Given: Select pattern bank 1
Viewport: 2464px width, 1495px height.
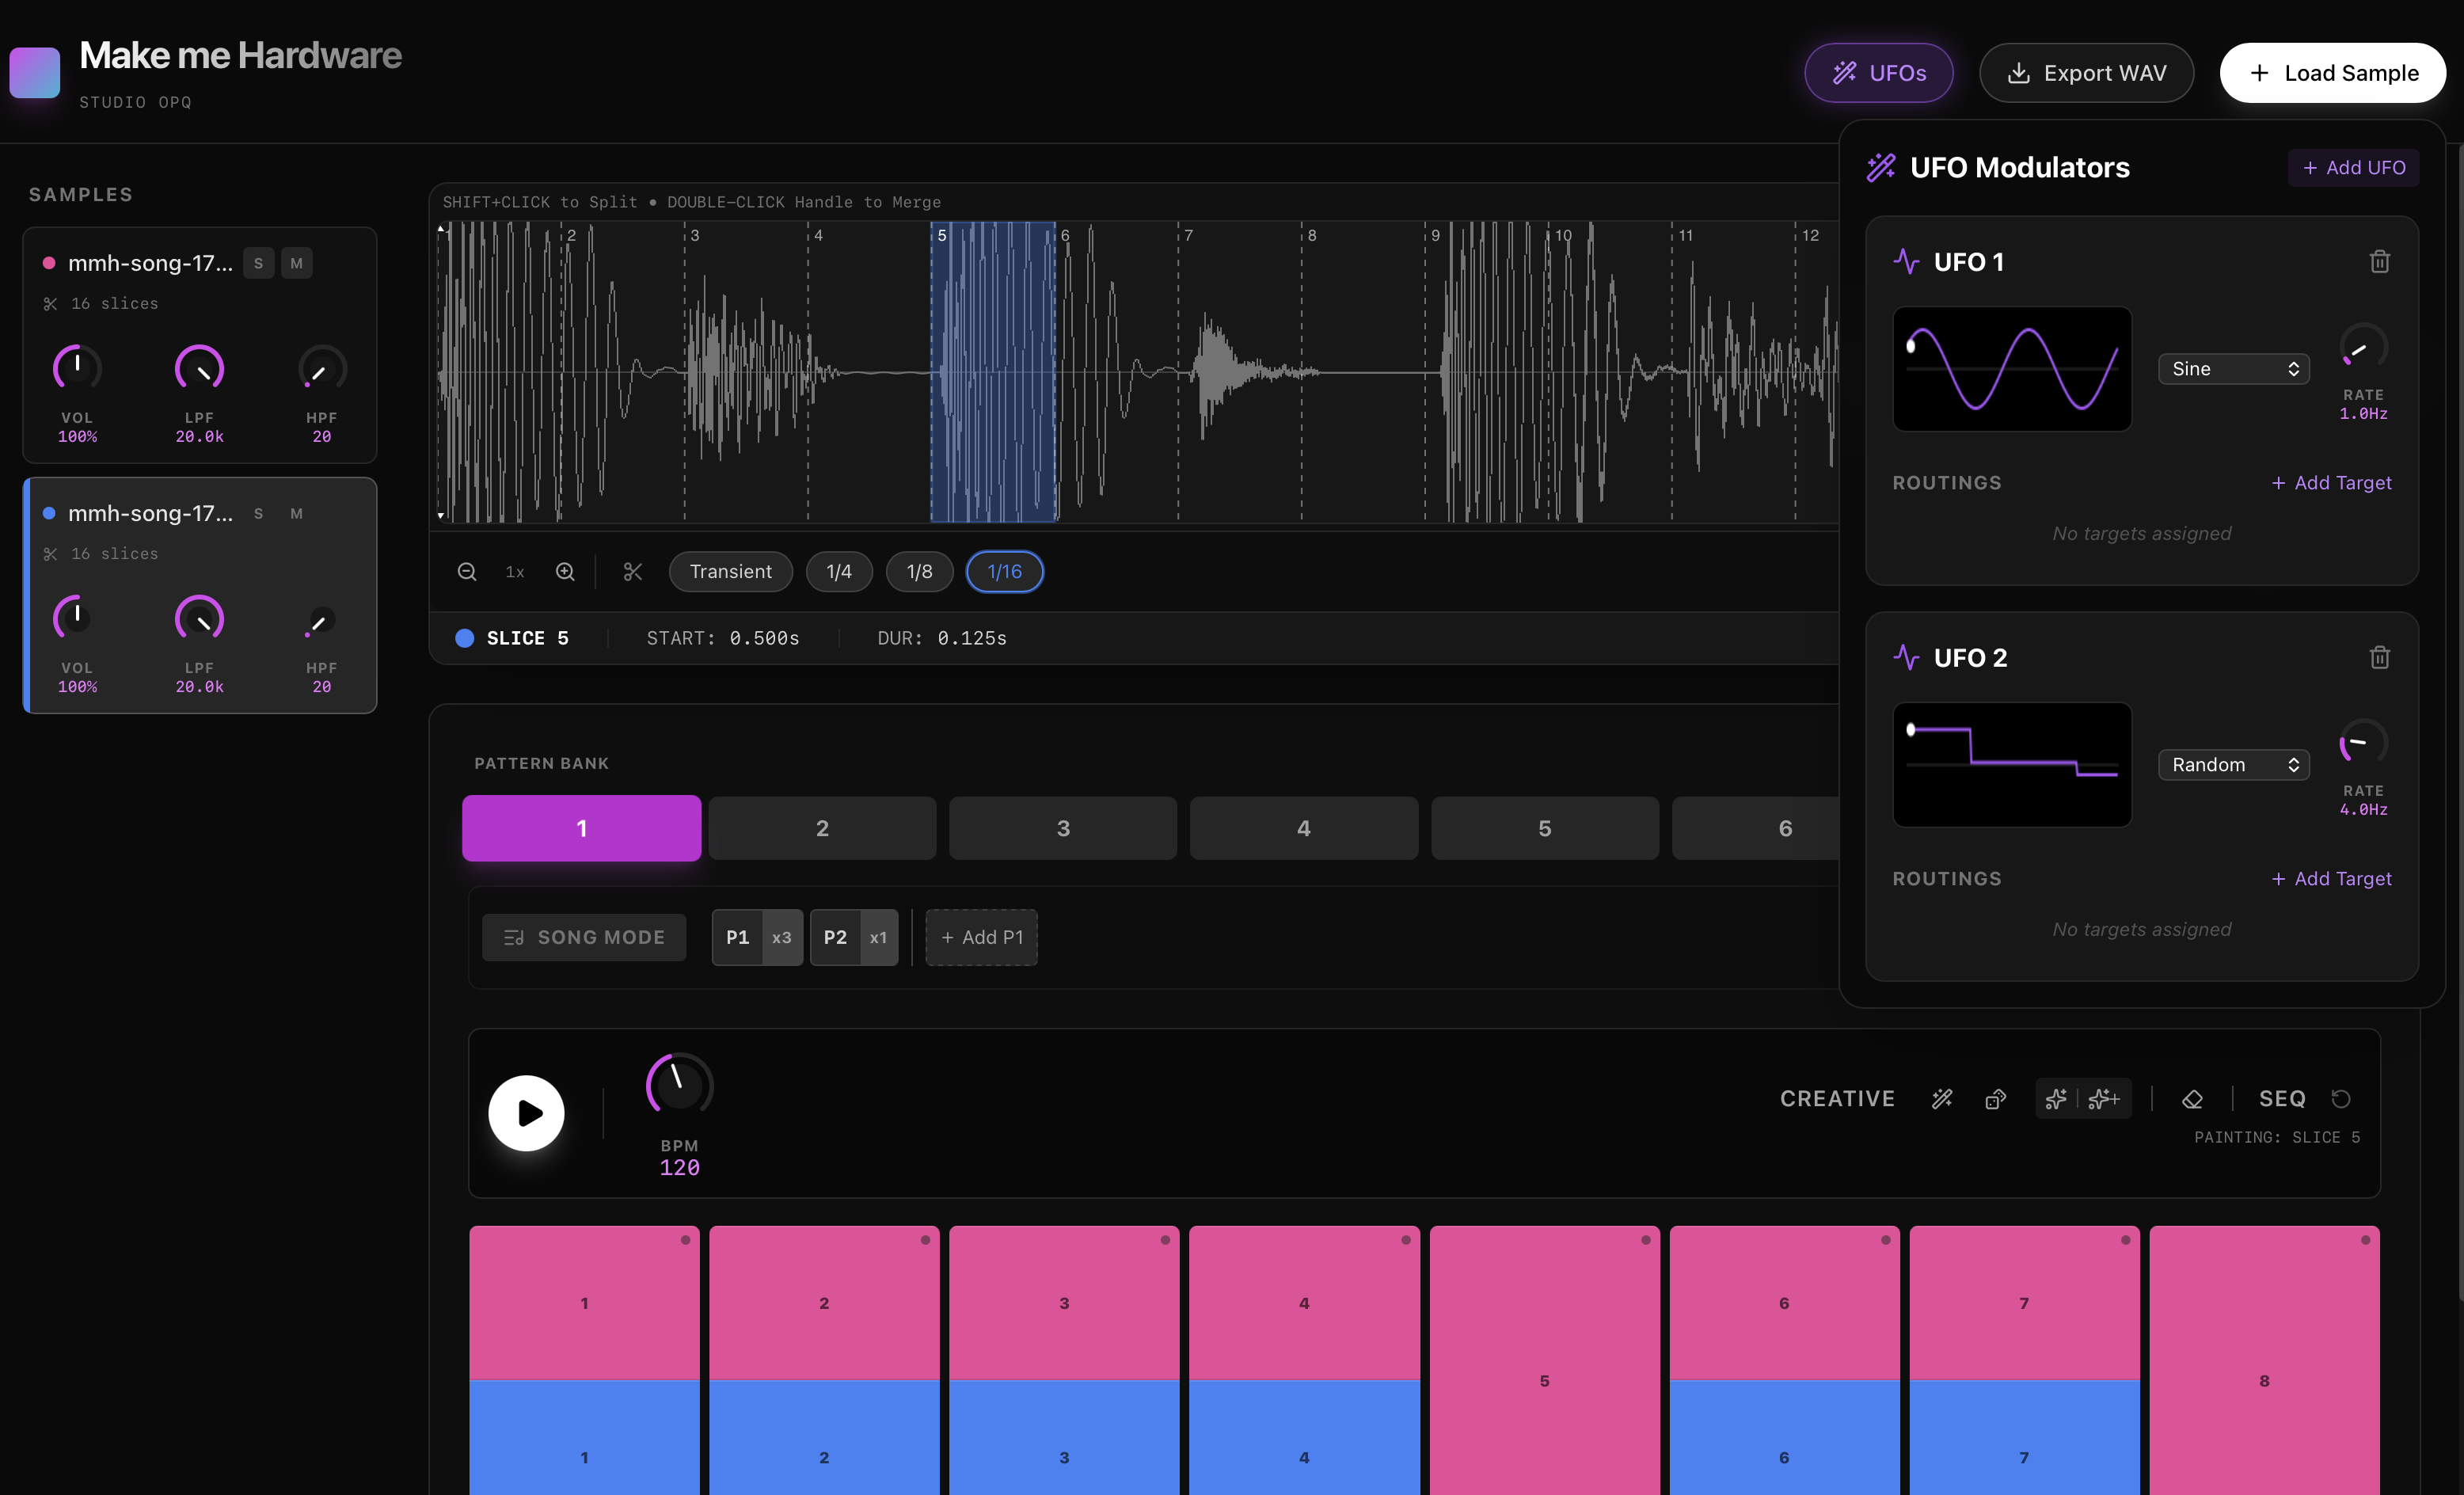Looking at the screenshot, I should click(x=581, y=828).
